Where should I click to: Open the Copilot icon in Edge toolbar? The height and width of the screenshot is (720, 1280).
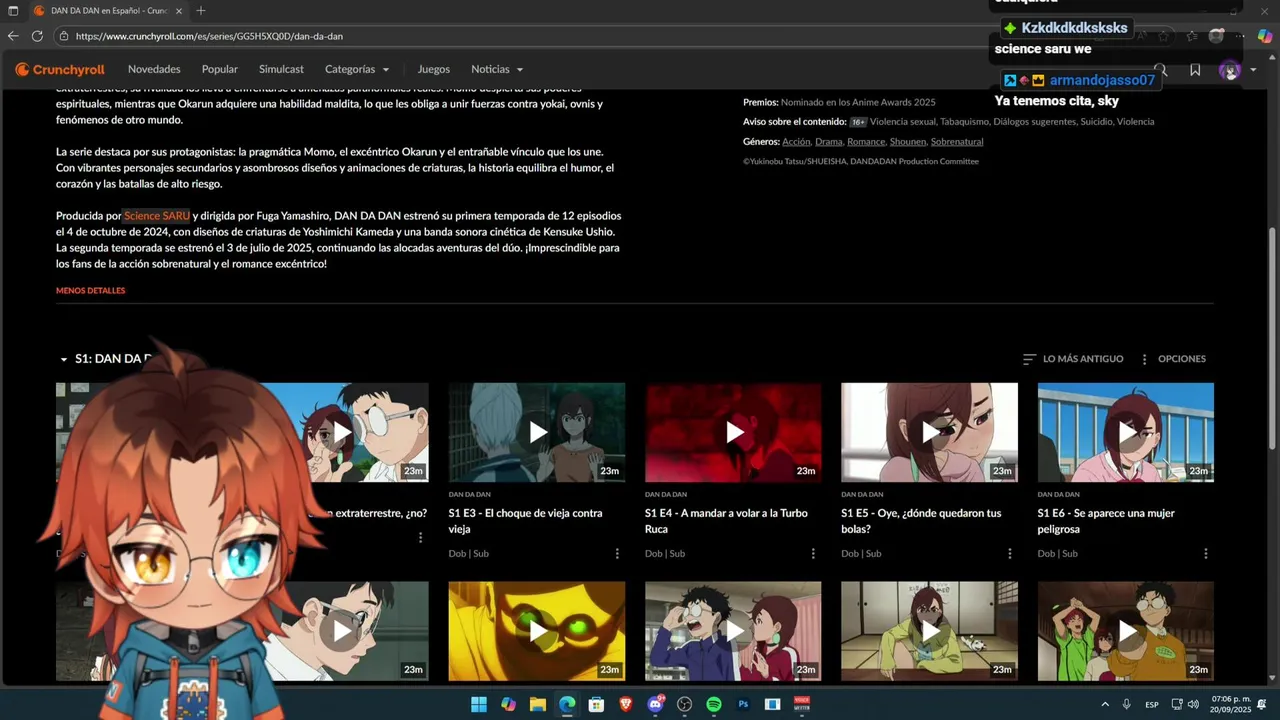click(1265, 36)
